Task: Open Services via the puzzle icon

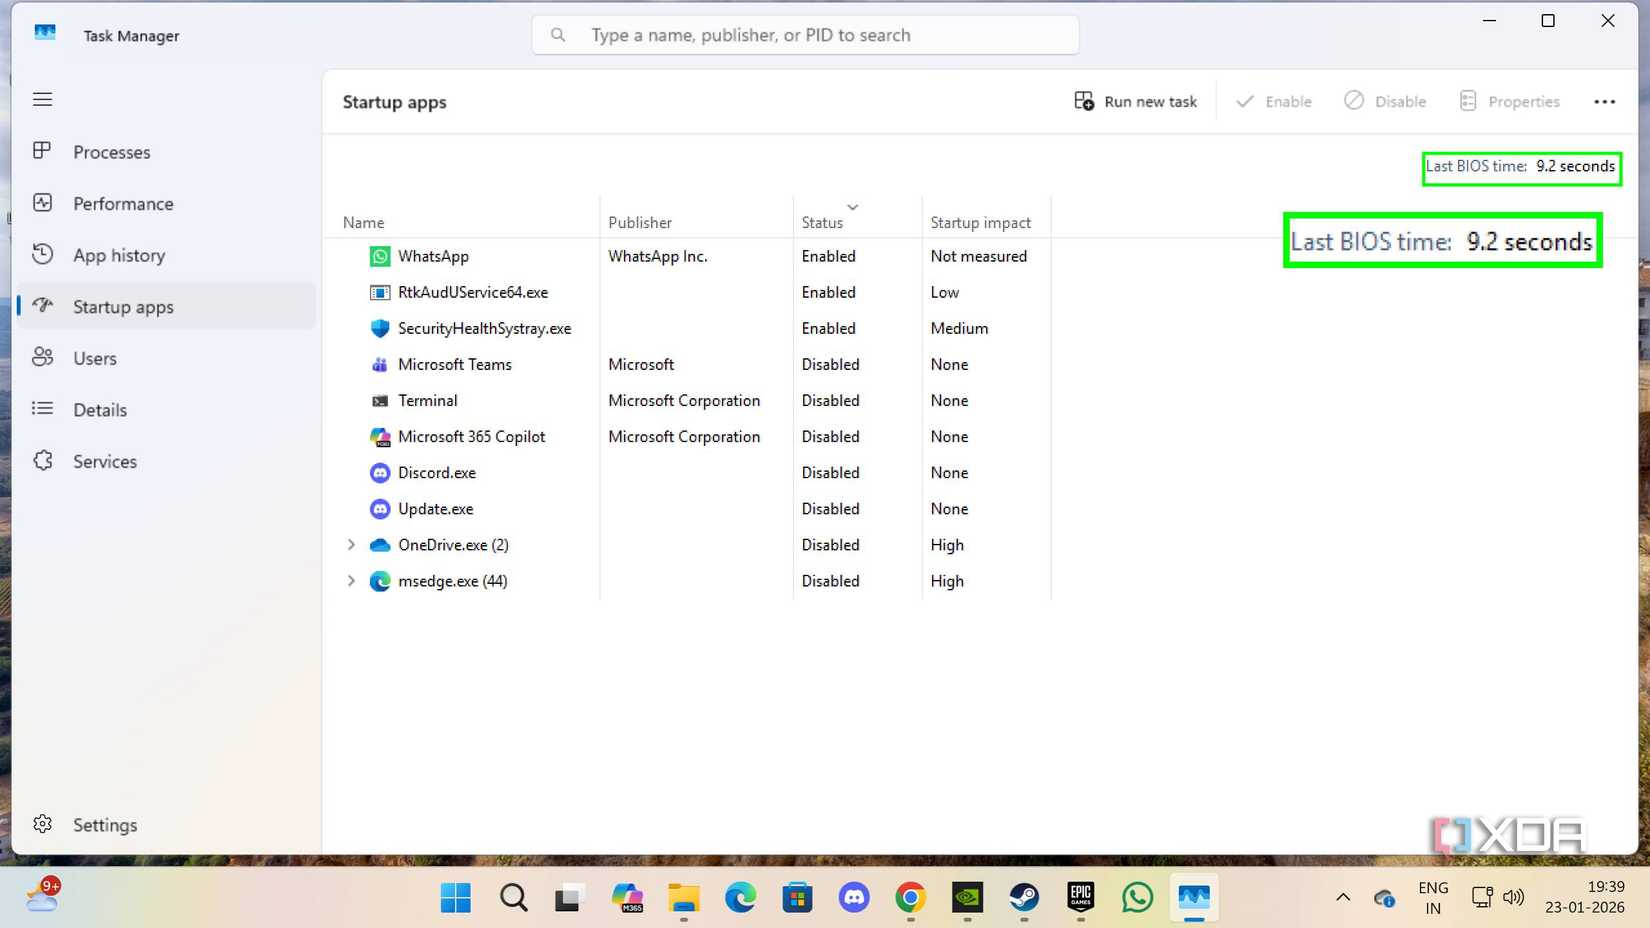Action: 42,460
